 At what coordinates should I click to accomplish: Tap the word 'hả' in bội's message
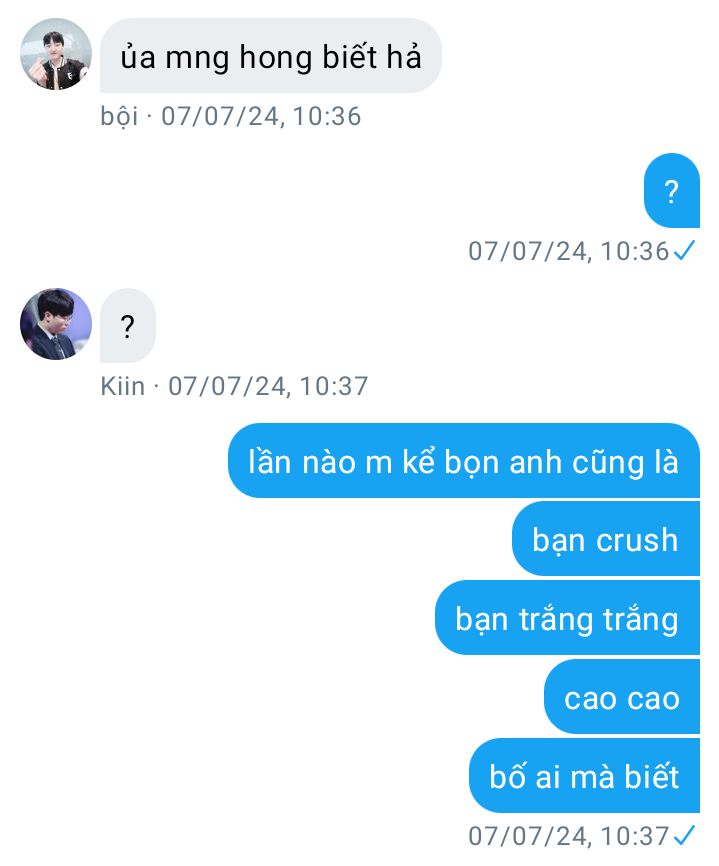click(x=404, y=56)
